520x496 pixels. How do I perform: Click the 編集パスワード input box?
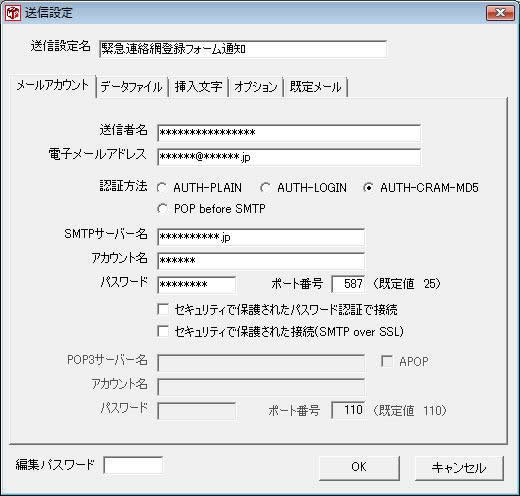133,465
